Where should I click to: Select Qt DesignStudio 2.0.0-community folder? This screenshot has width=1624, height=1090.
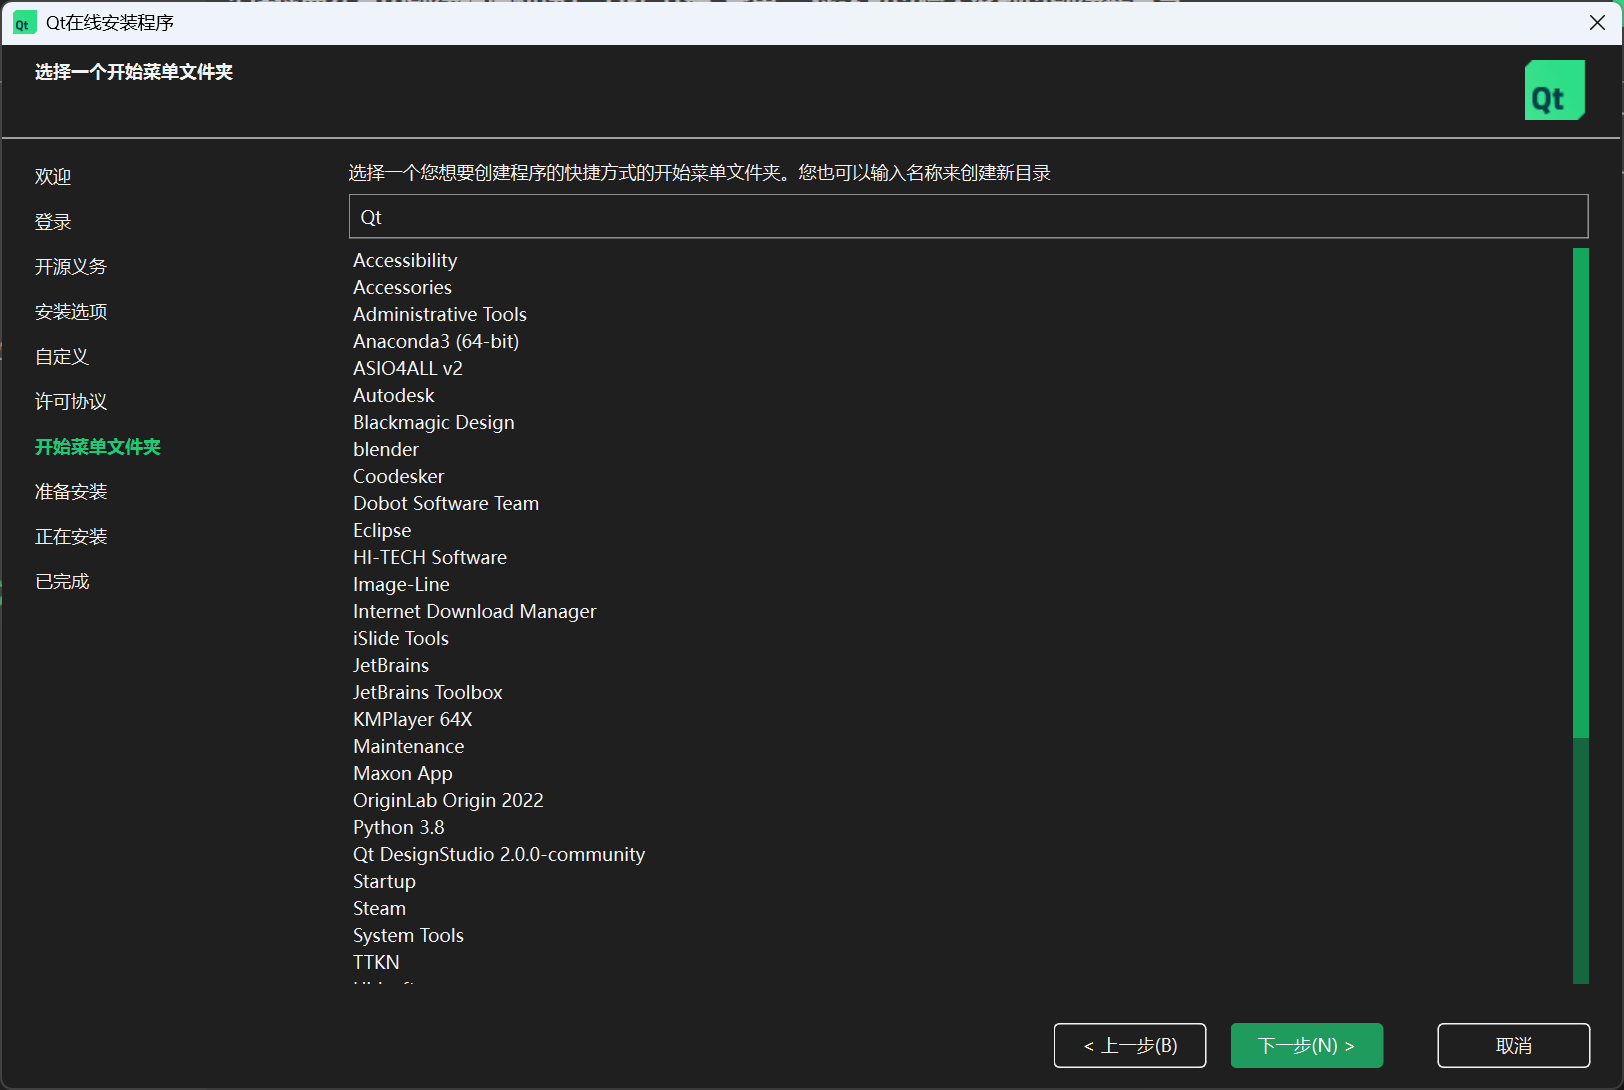click(x=498, y=854)
